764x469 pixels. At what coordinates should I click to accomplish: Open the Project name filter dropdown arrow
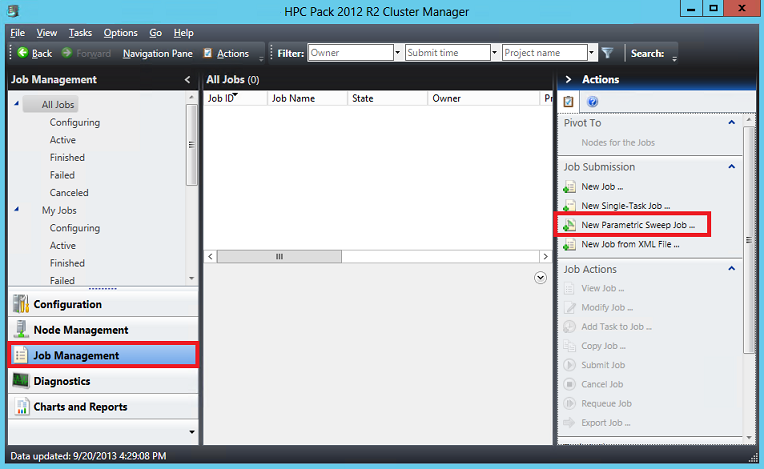[x=592, y=53]
